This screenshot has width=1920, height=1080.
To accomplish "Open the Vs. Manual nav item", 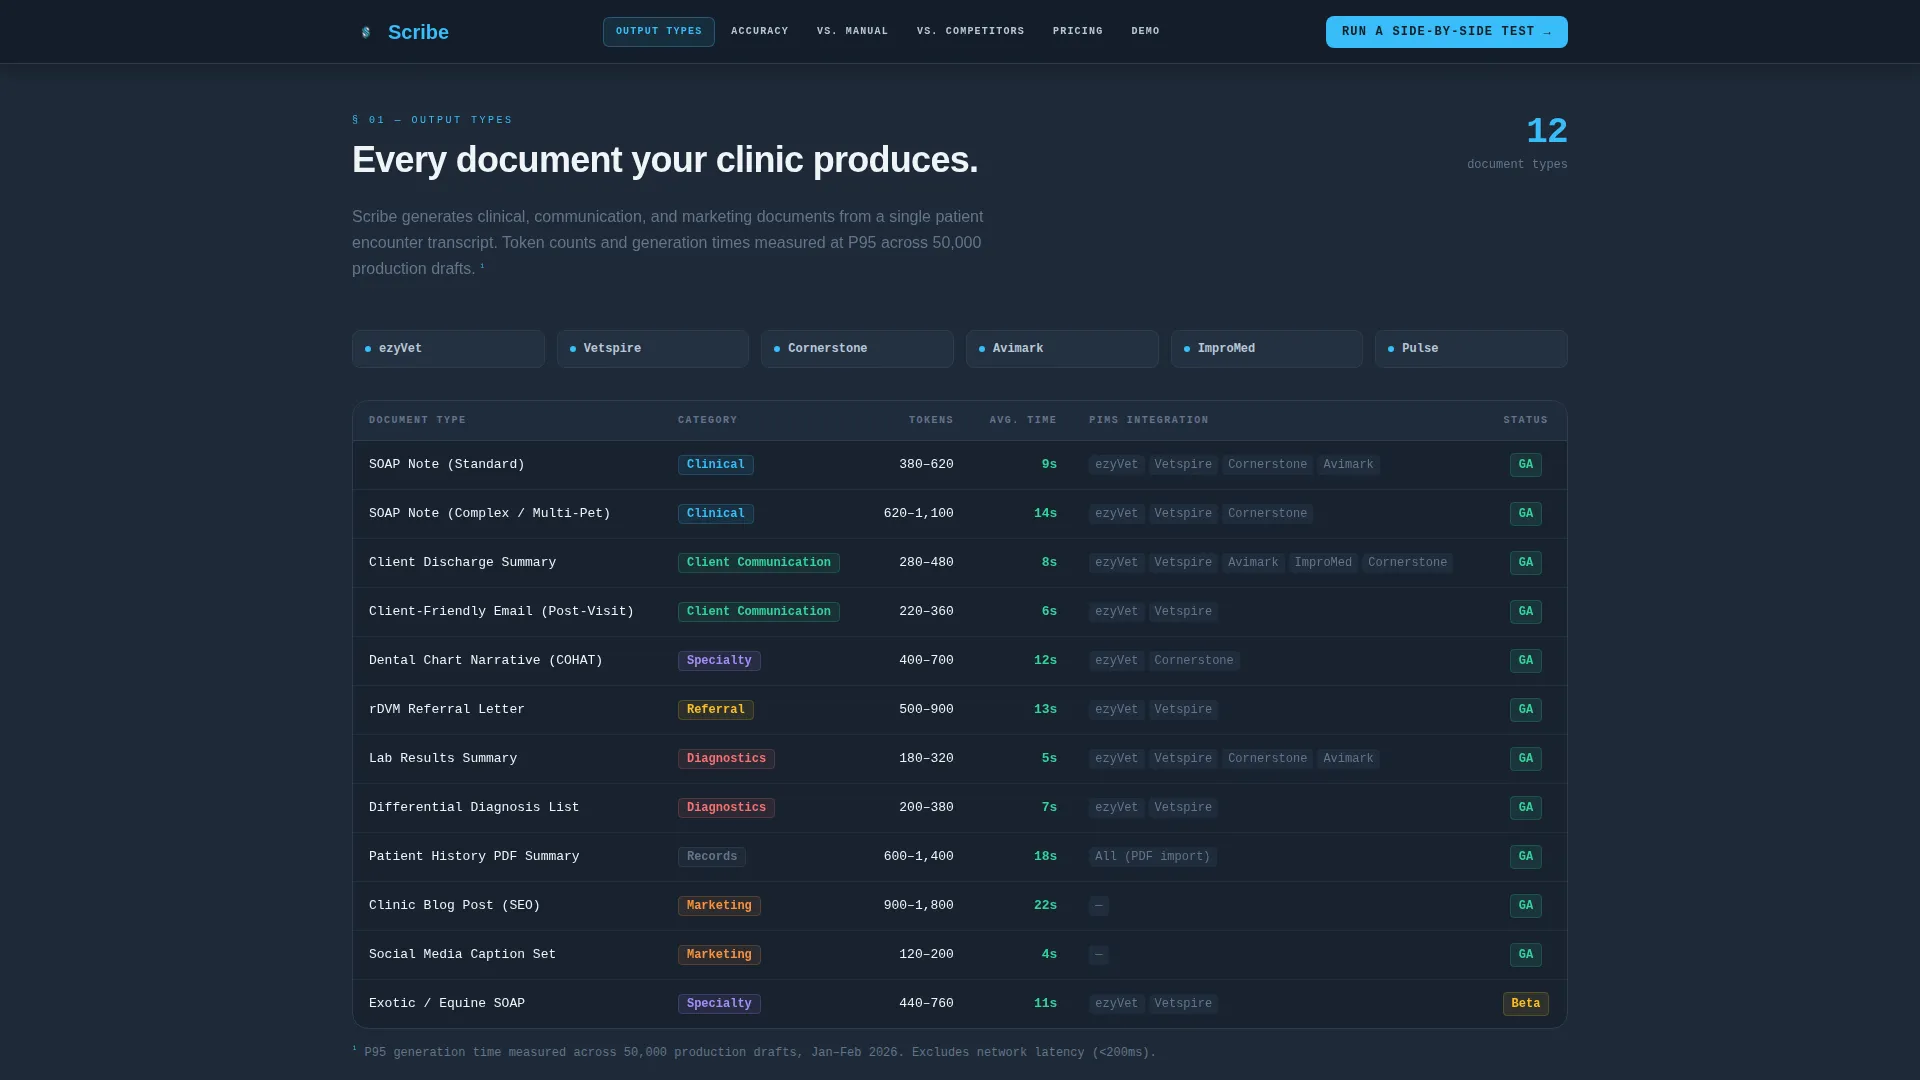I will [x=853, y=32].
